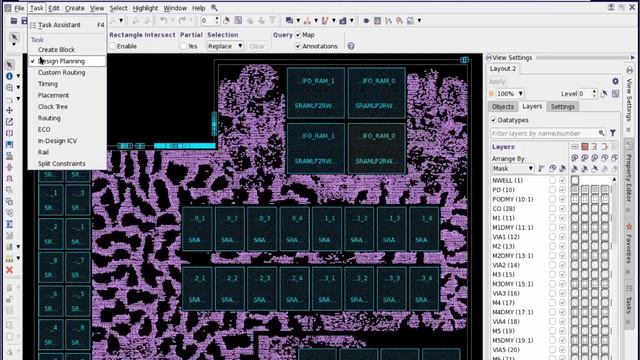Screen dimensions: 640x360
Task: Click the help question mark icon
Action: pos(351,46)
